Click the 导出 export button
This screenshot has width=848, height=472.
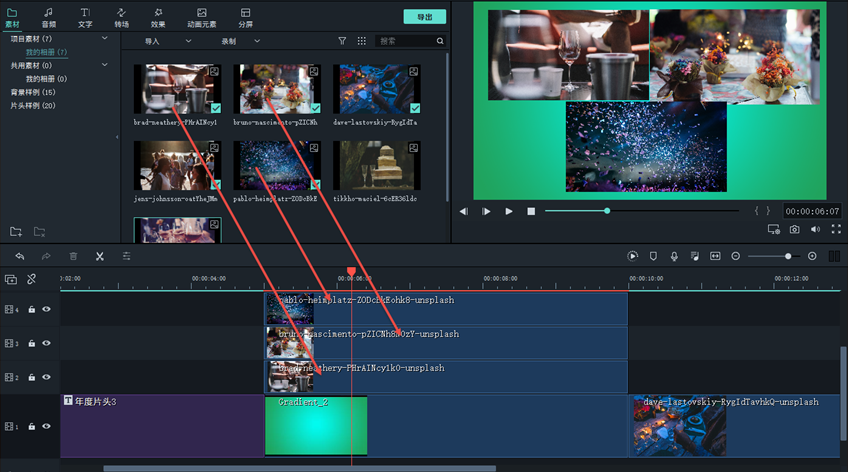[424, 17]
